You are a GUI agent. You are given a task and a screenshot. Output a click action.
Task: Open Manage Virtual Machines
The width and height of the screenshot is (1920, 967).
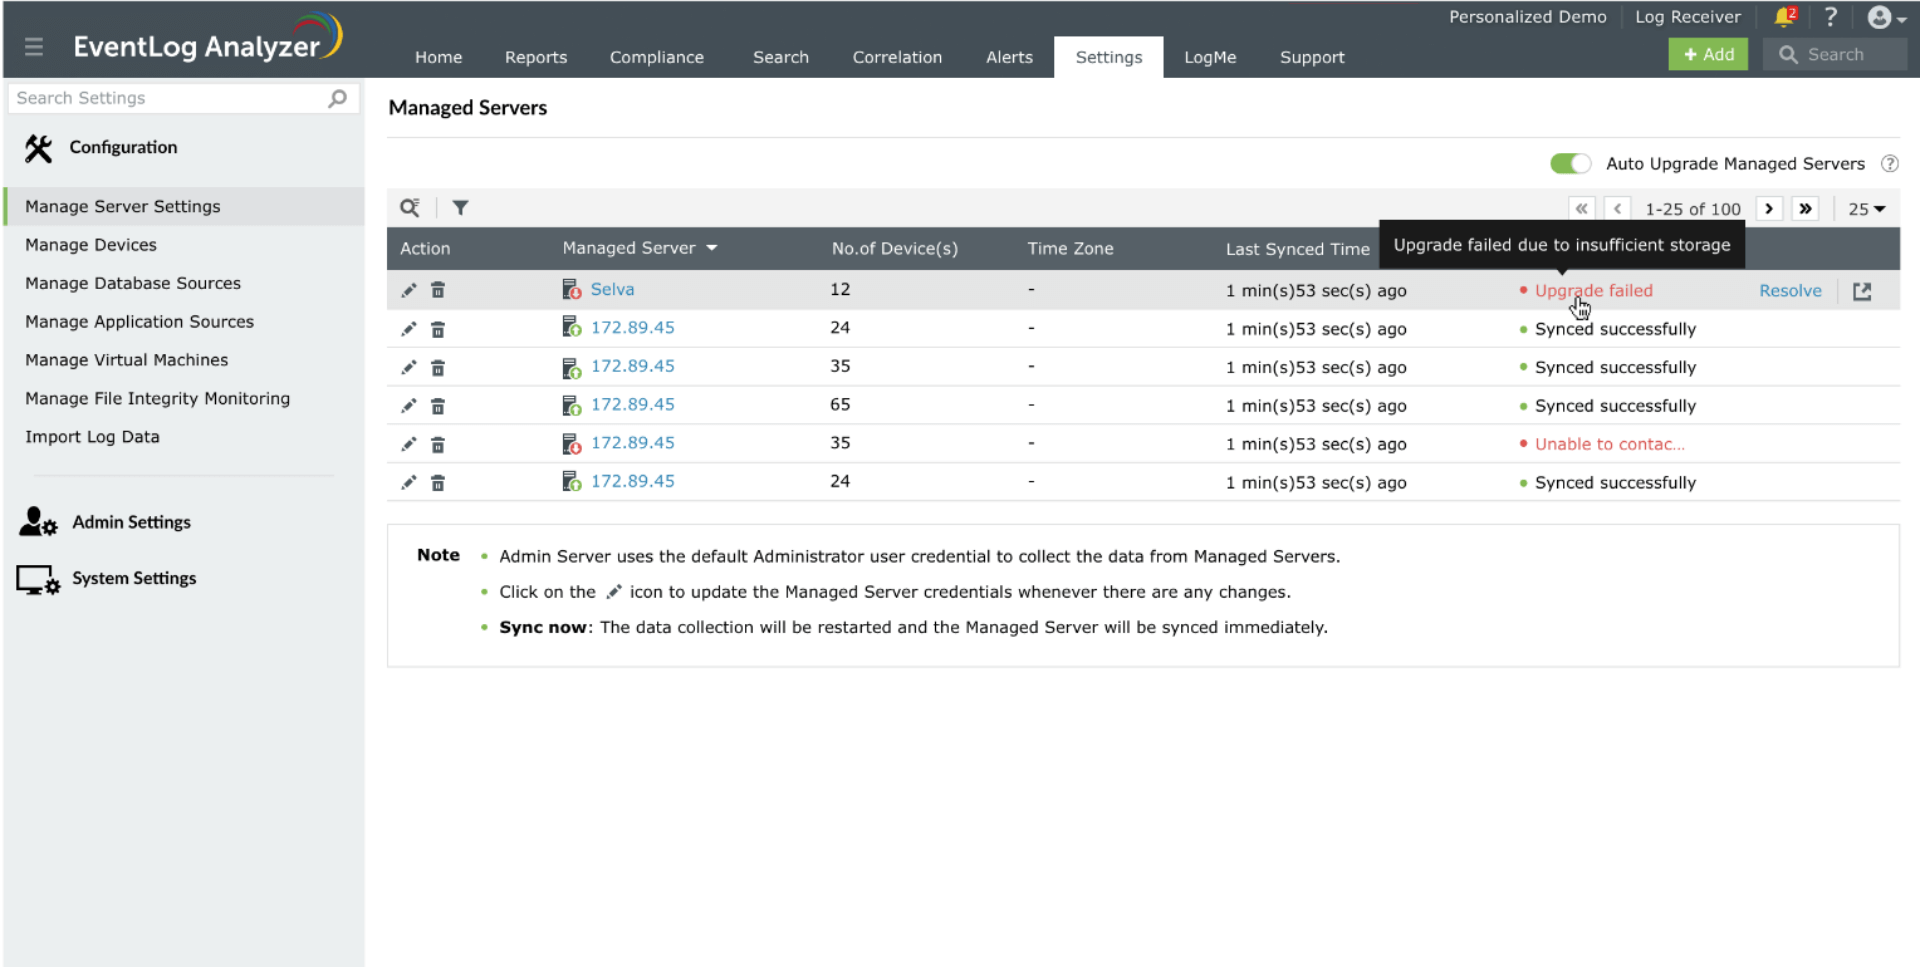pyautogui.click(x=126, y=360)
